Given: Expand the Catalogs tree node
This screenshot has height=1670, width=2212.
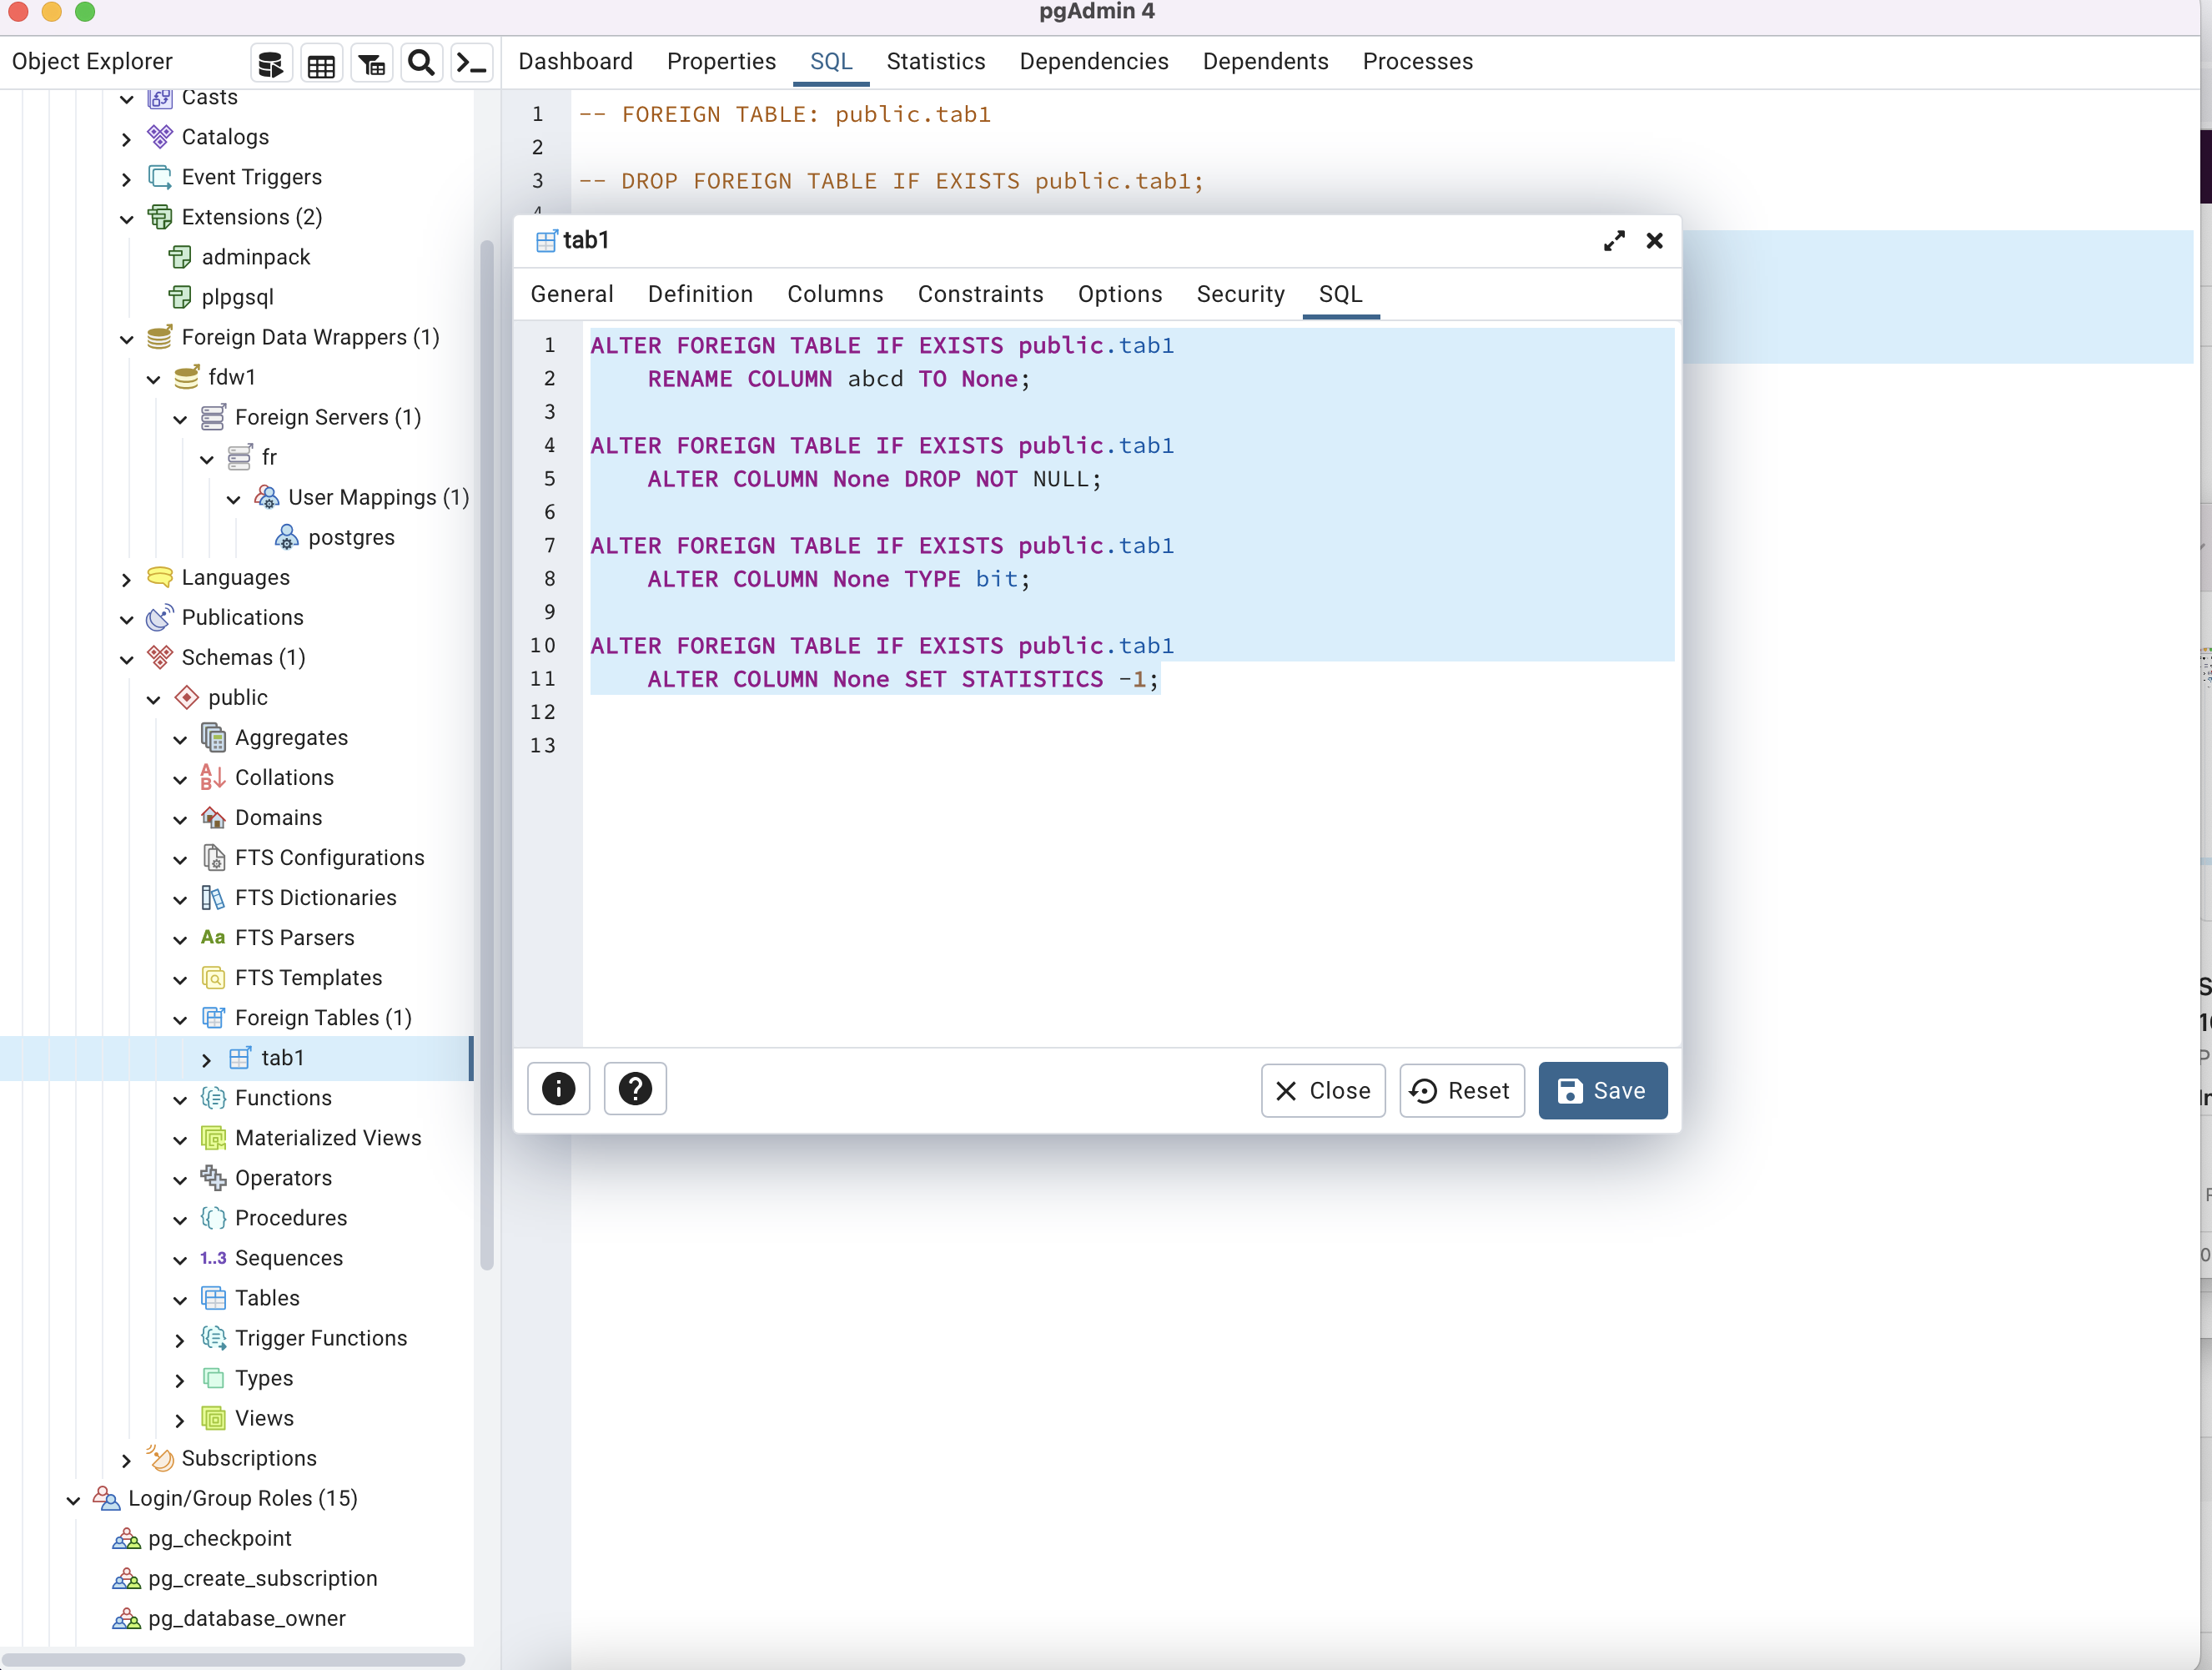Looking at the screenshot, I should [127, 139].
